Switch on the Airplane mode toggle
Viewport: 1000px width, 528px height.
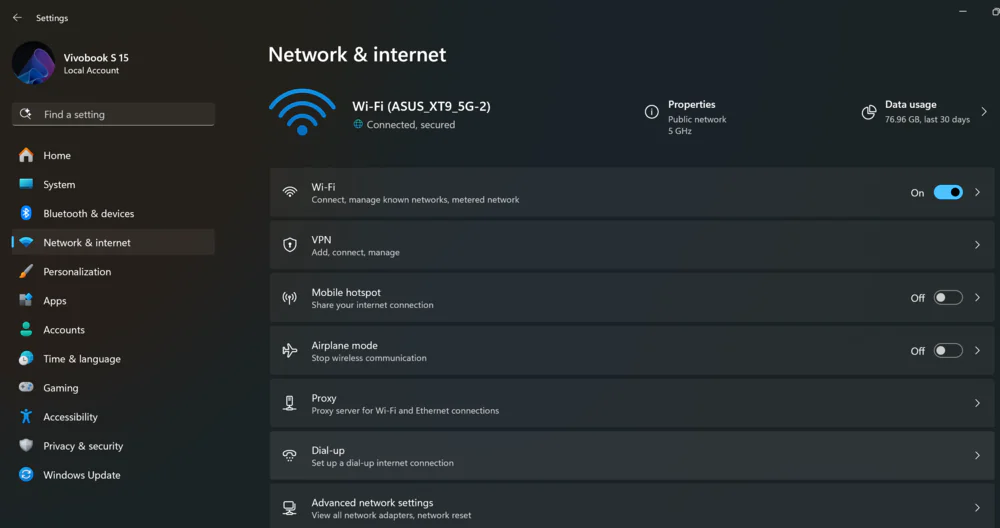pyautogui.click(x=948, y=351)
